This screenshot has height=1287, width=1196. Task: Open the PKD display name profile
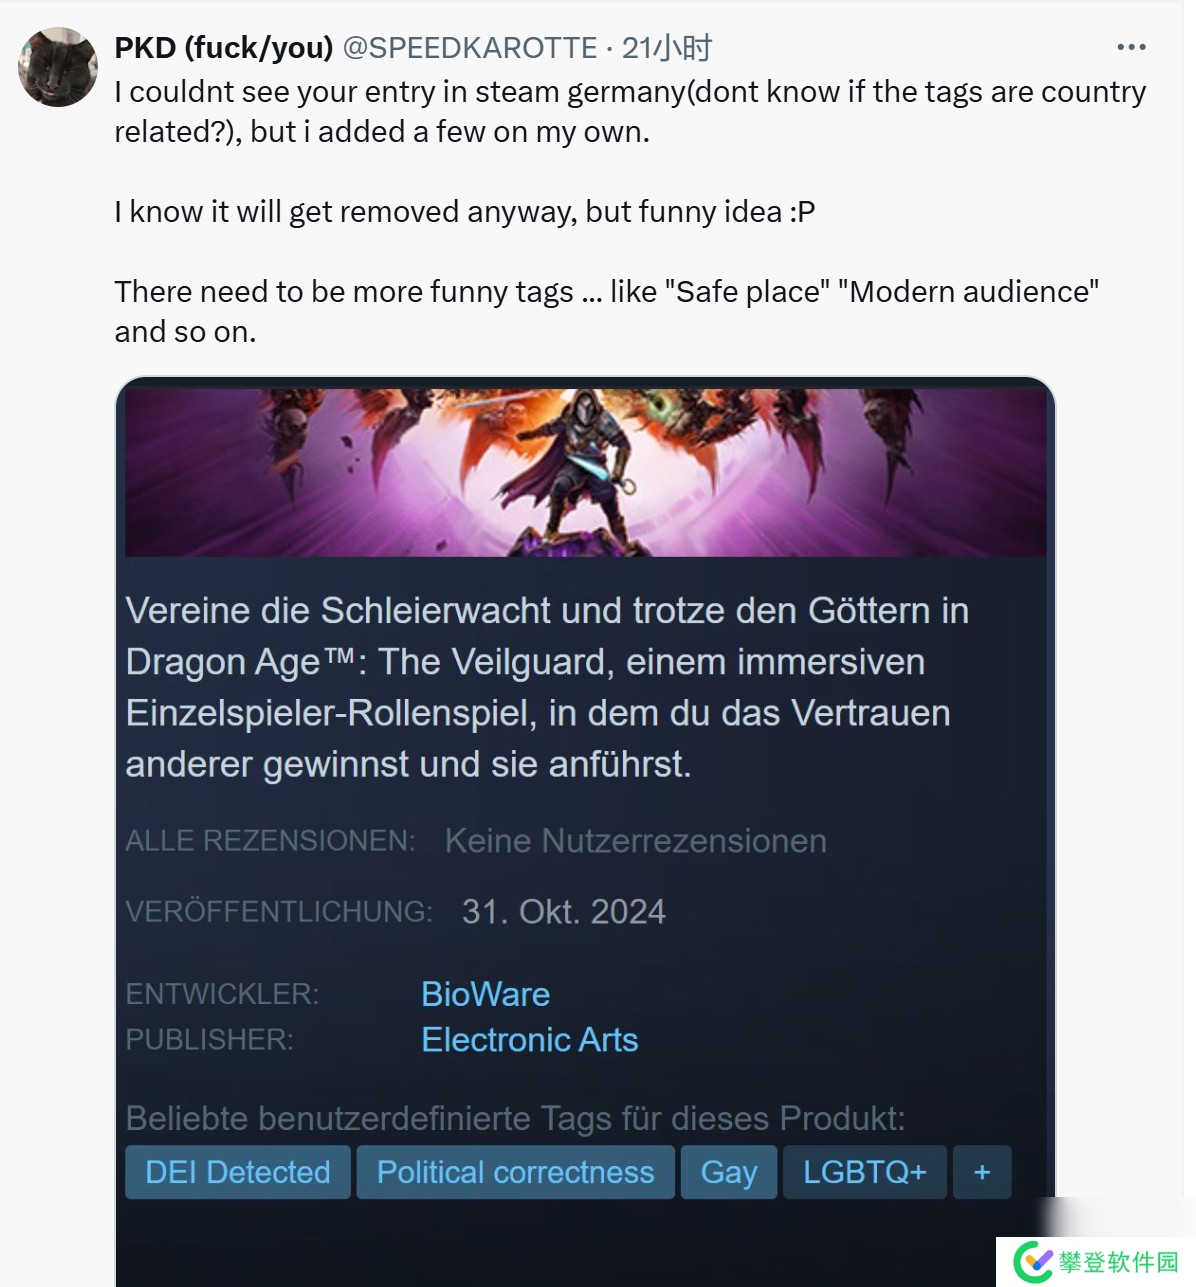pos(224,47)
